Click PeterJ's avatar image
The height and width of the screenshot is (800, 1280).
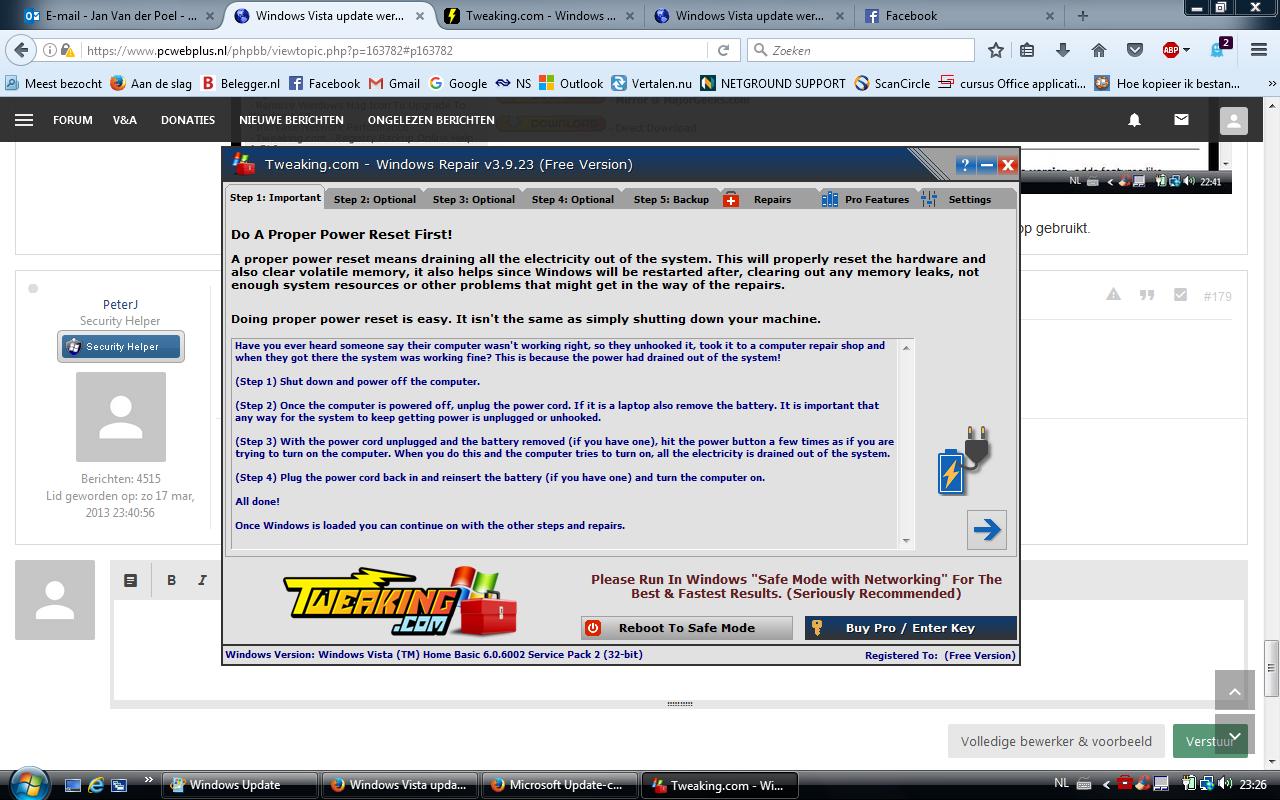121,417
